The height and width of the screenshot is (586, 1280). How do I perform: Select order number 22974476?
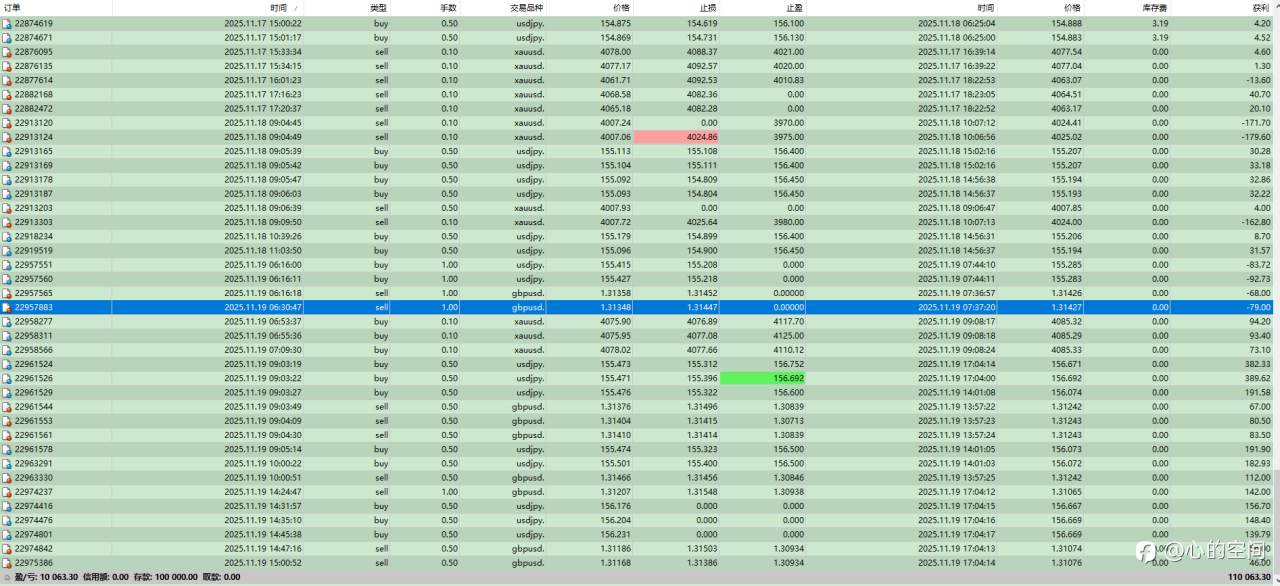point(34,520)
